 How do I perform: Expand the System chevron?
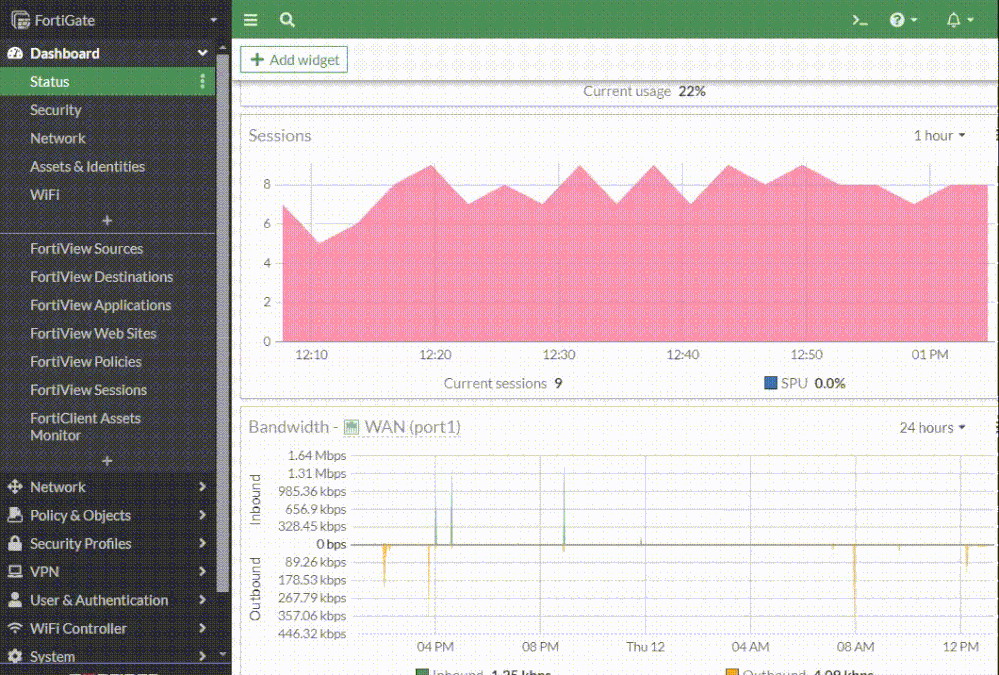click(203, 656)
